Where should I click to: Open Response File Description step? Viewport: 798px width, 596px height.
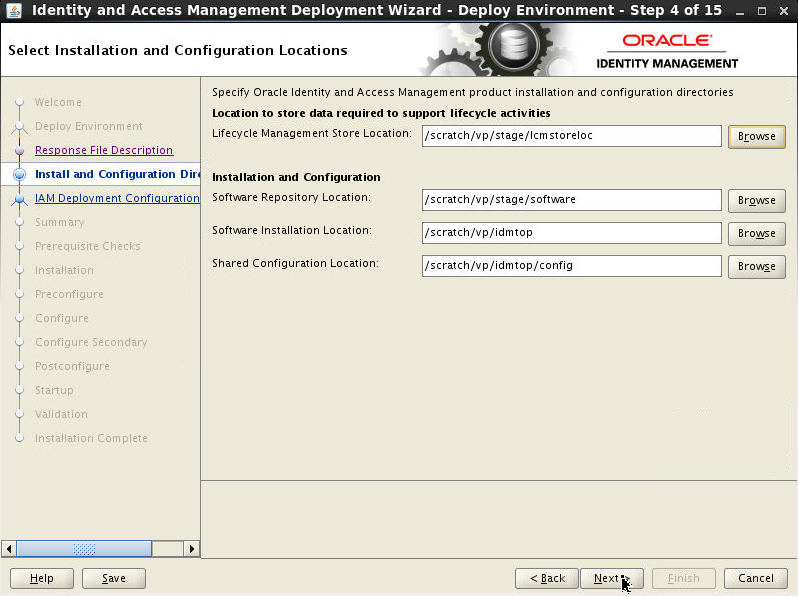click(x=104, y=150)
